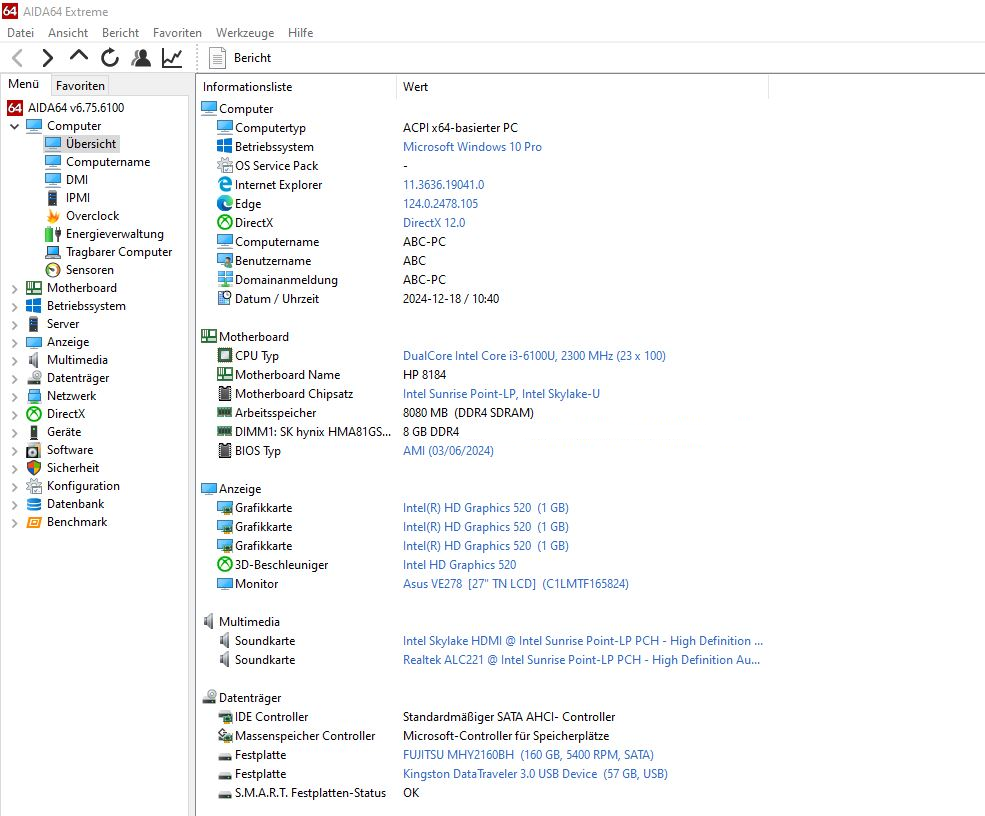Click the DirectX 12.0 value link
The image size is (985, 816).
point(433,223)
